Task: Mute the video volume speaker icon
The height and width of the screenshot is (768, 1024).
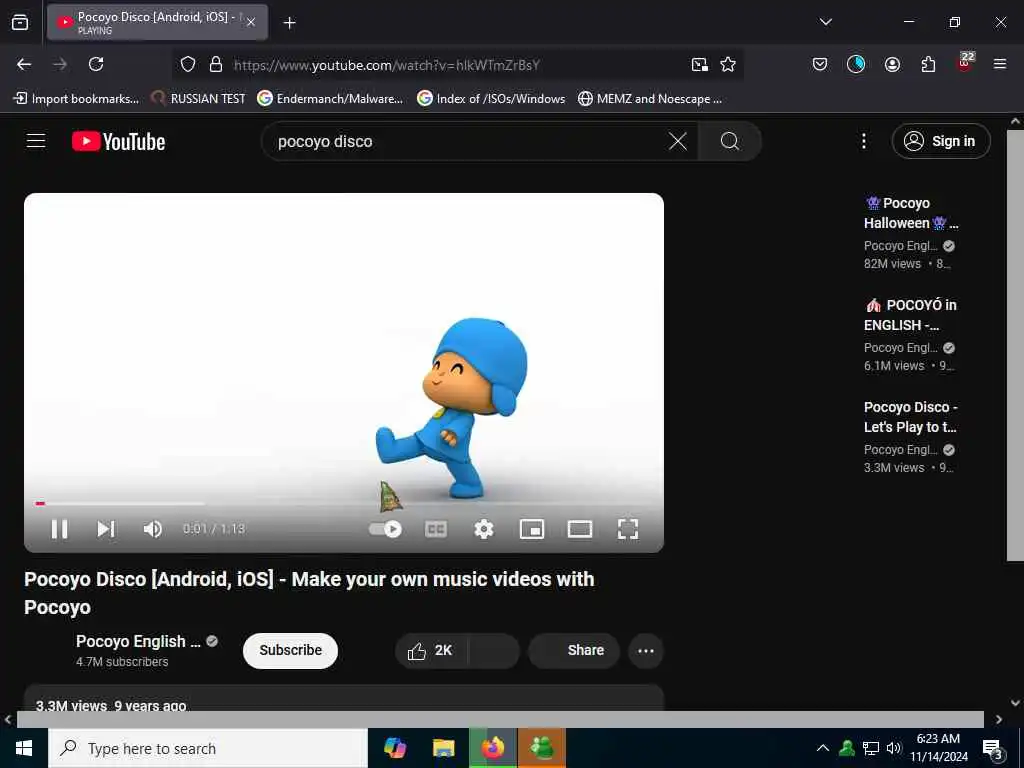Action: (153, 529)
